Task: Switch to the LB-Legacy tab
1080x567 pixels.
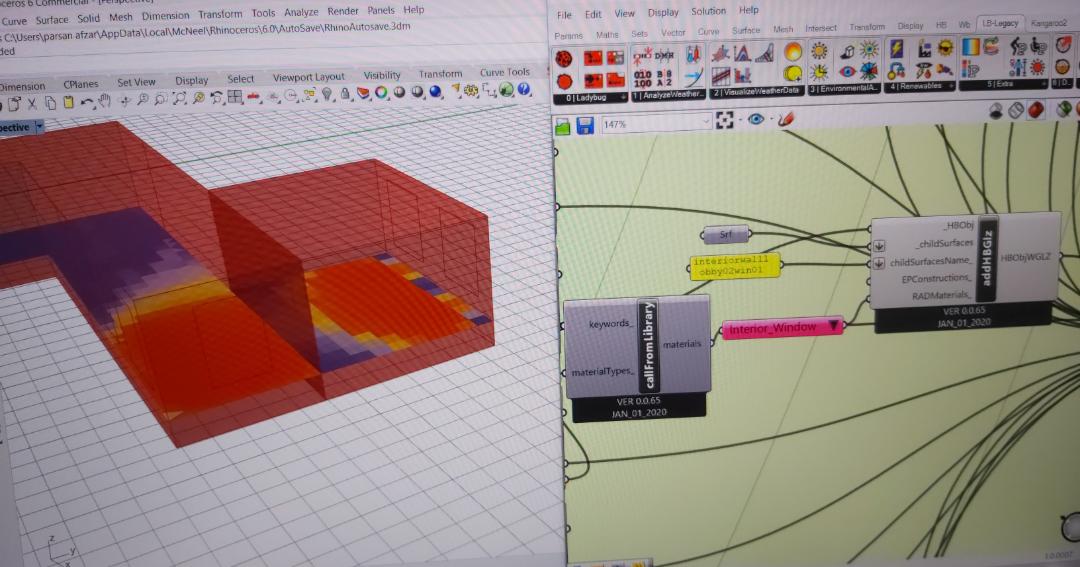Action: point(1000,23)
